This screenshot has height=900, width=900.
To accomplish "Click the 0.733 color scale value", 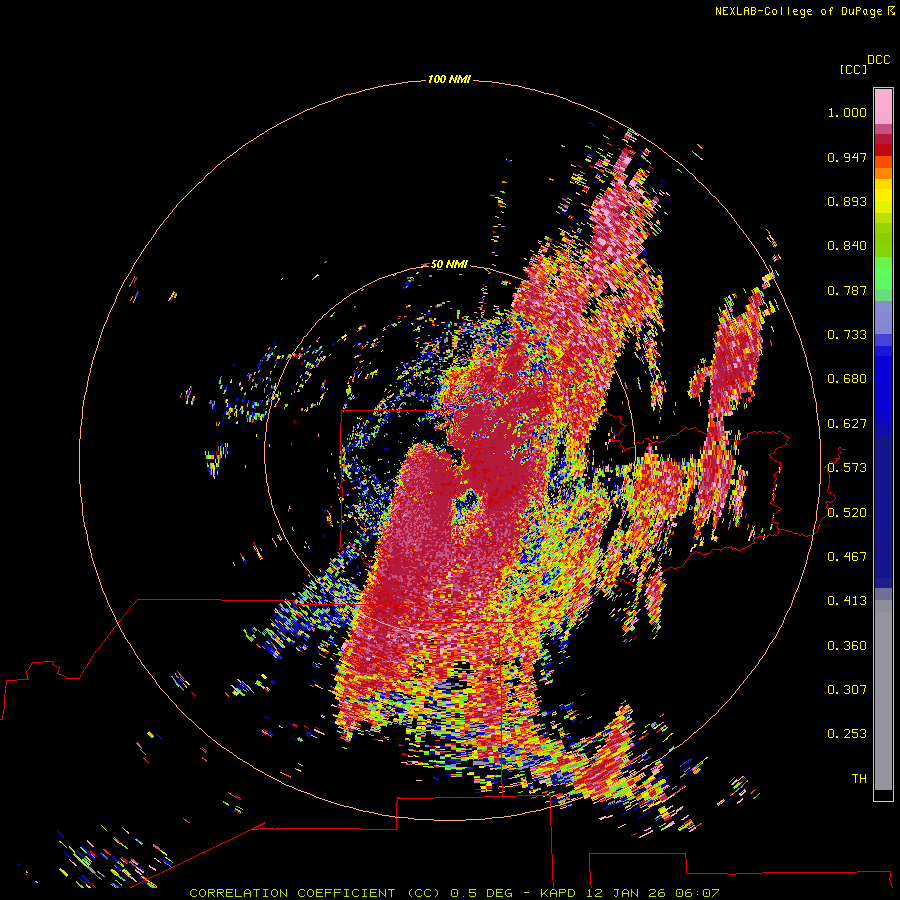I will click(x=847, y=335).
